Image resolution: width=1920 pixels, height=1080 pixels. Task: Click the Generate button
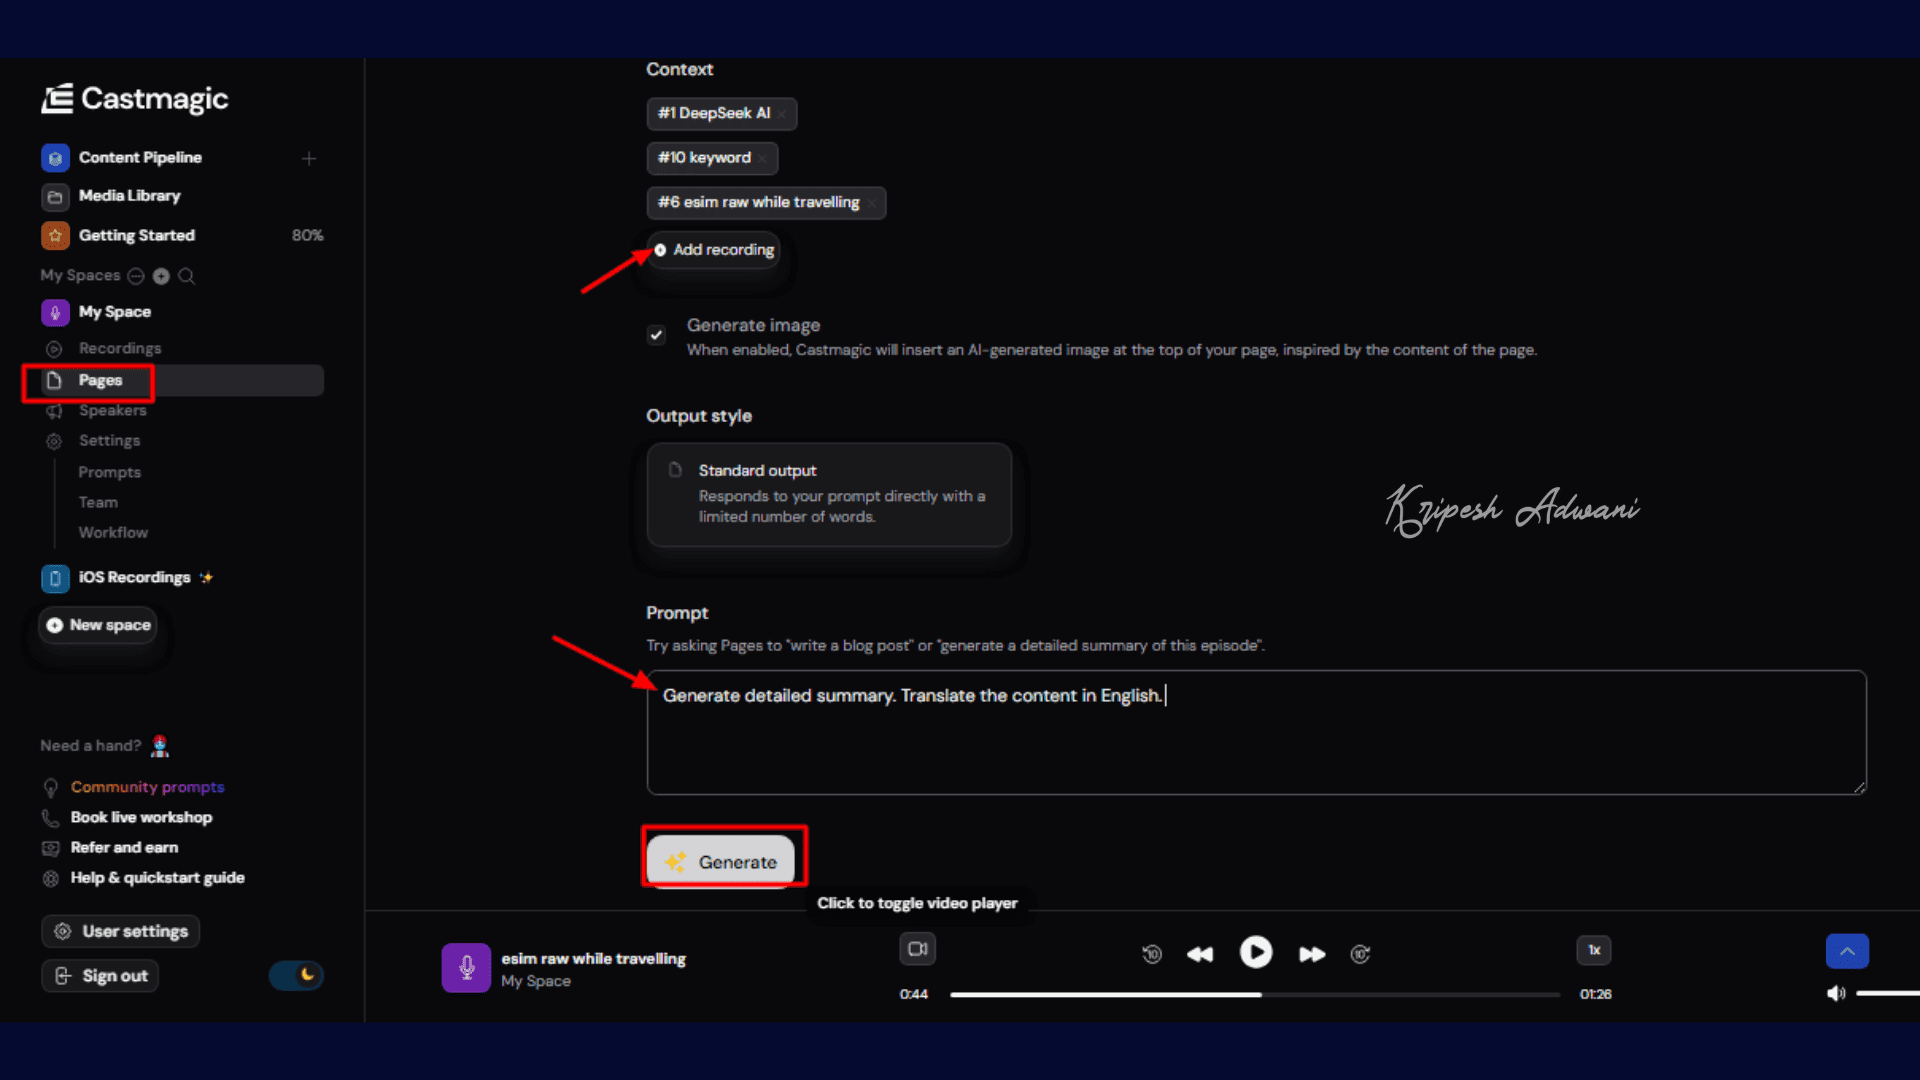coord(721,862)
